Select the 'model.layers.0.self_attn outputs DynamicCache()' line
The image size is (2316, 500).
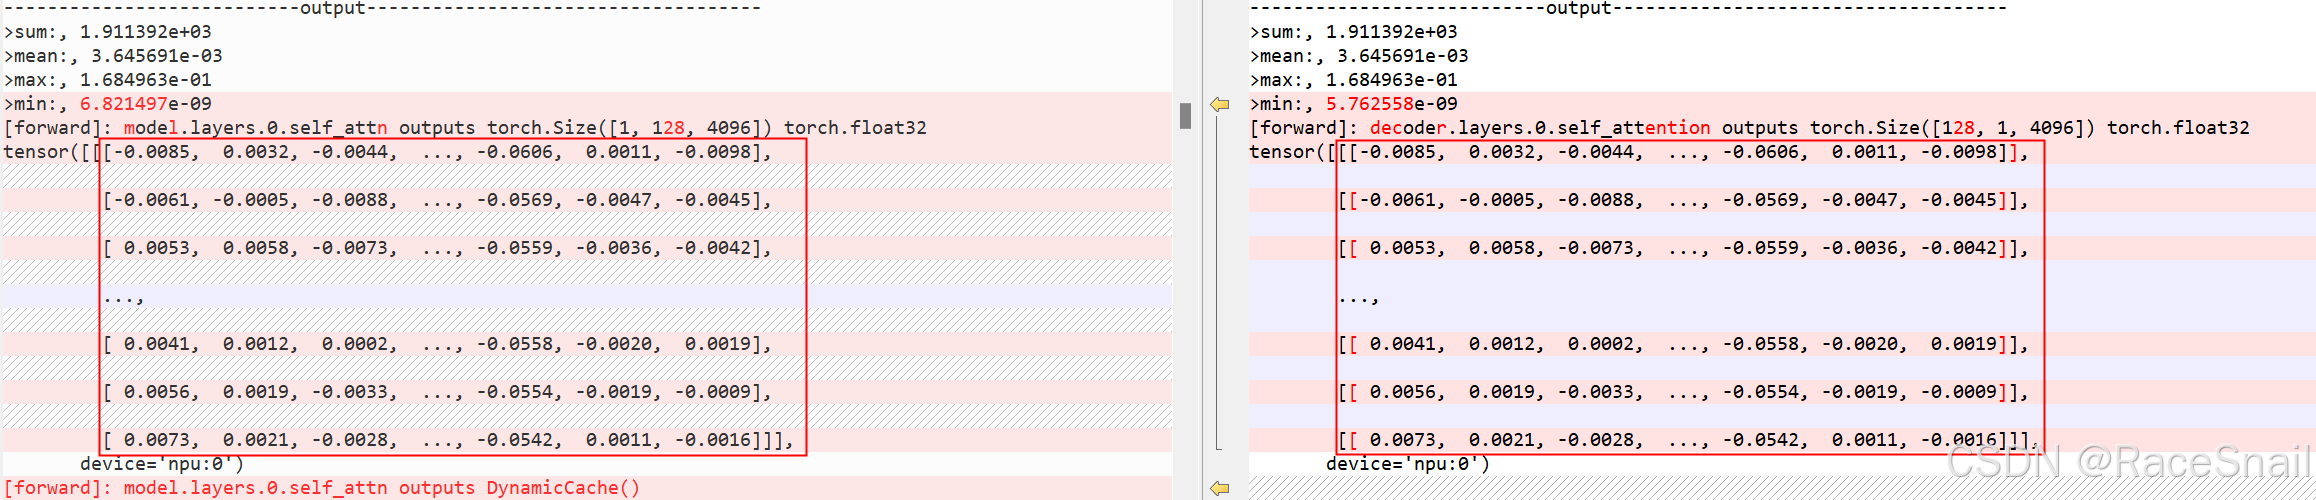[322, 488]
